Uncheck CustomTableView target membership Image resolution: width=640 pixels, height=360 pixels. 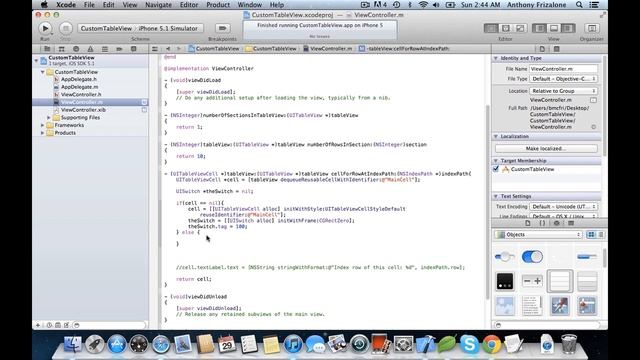pyautogui.click(x=496, y=169)
